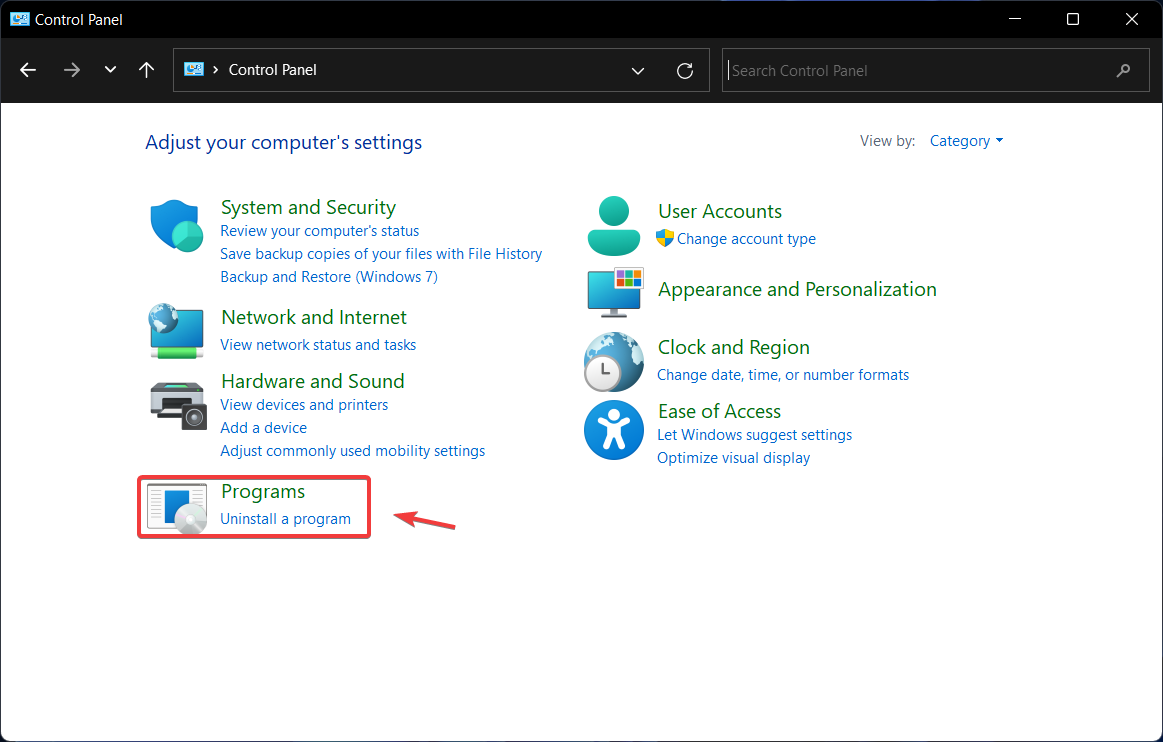Click Add a device link
This screenshot has height=742, width=1163.
[263, 427]
